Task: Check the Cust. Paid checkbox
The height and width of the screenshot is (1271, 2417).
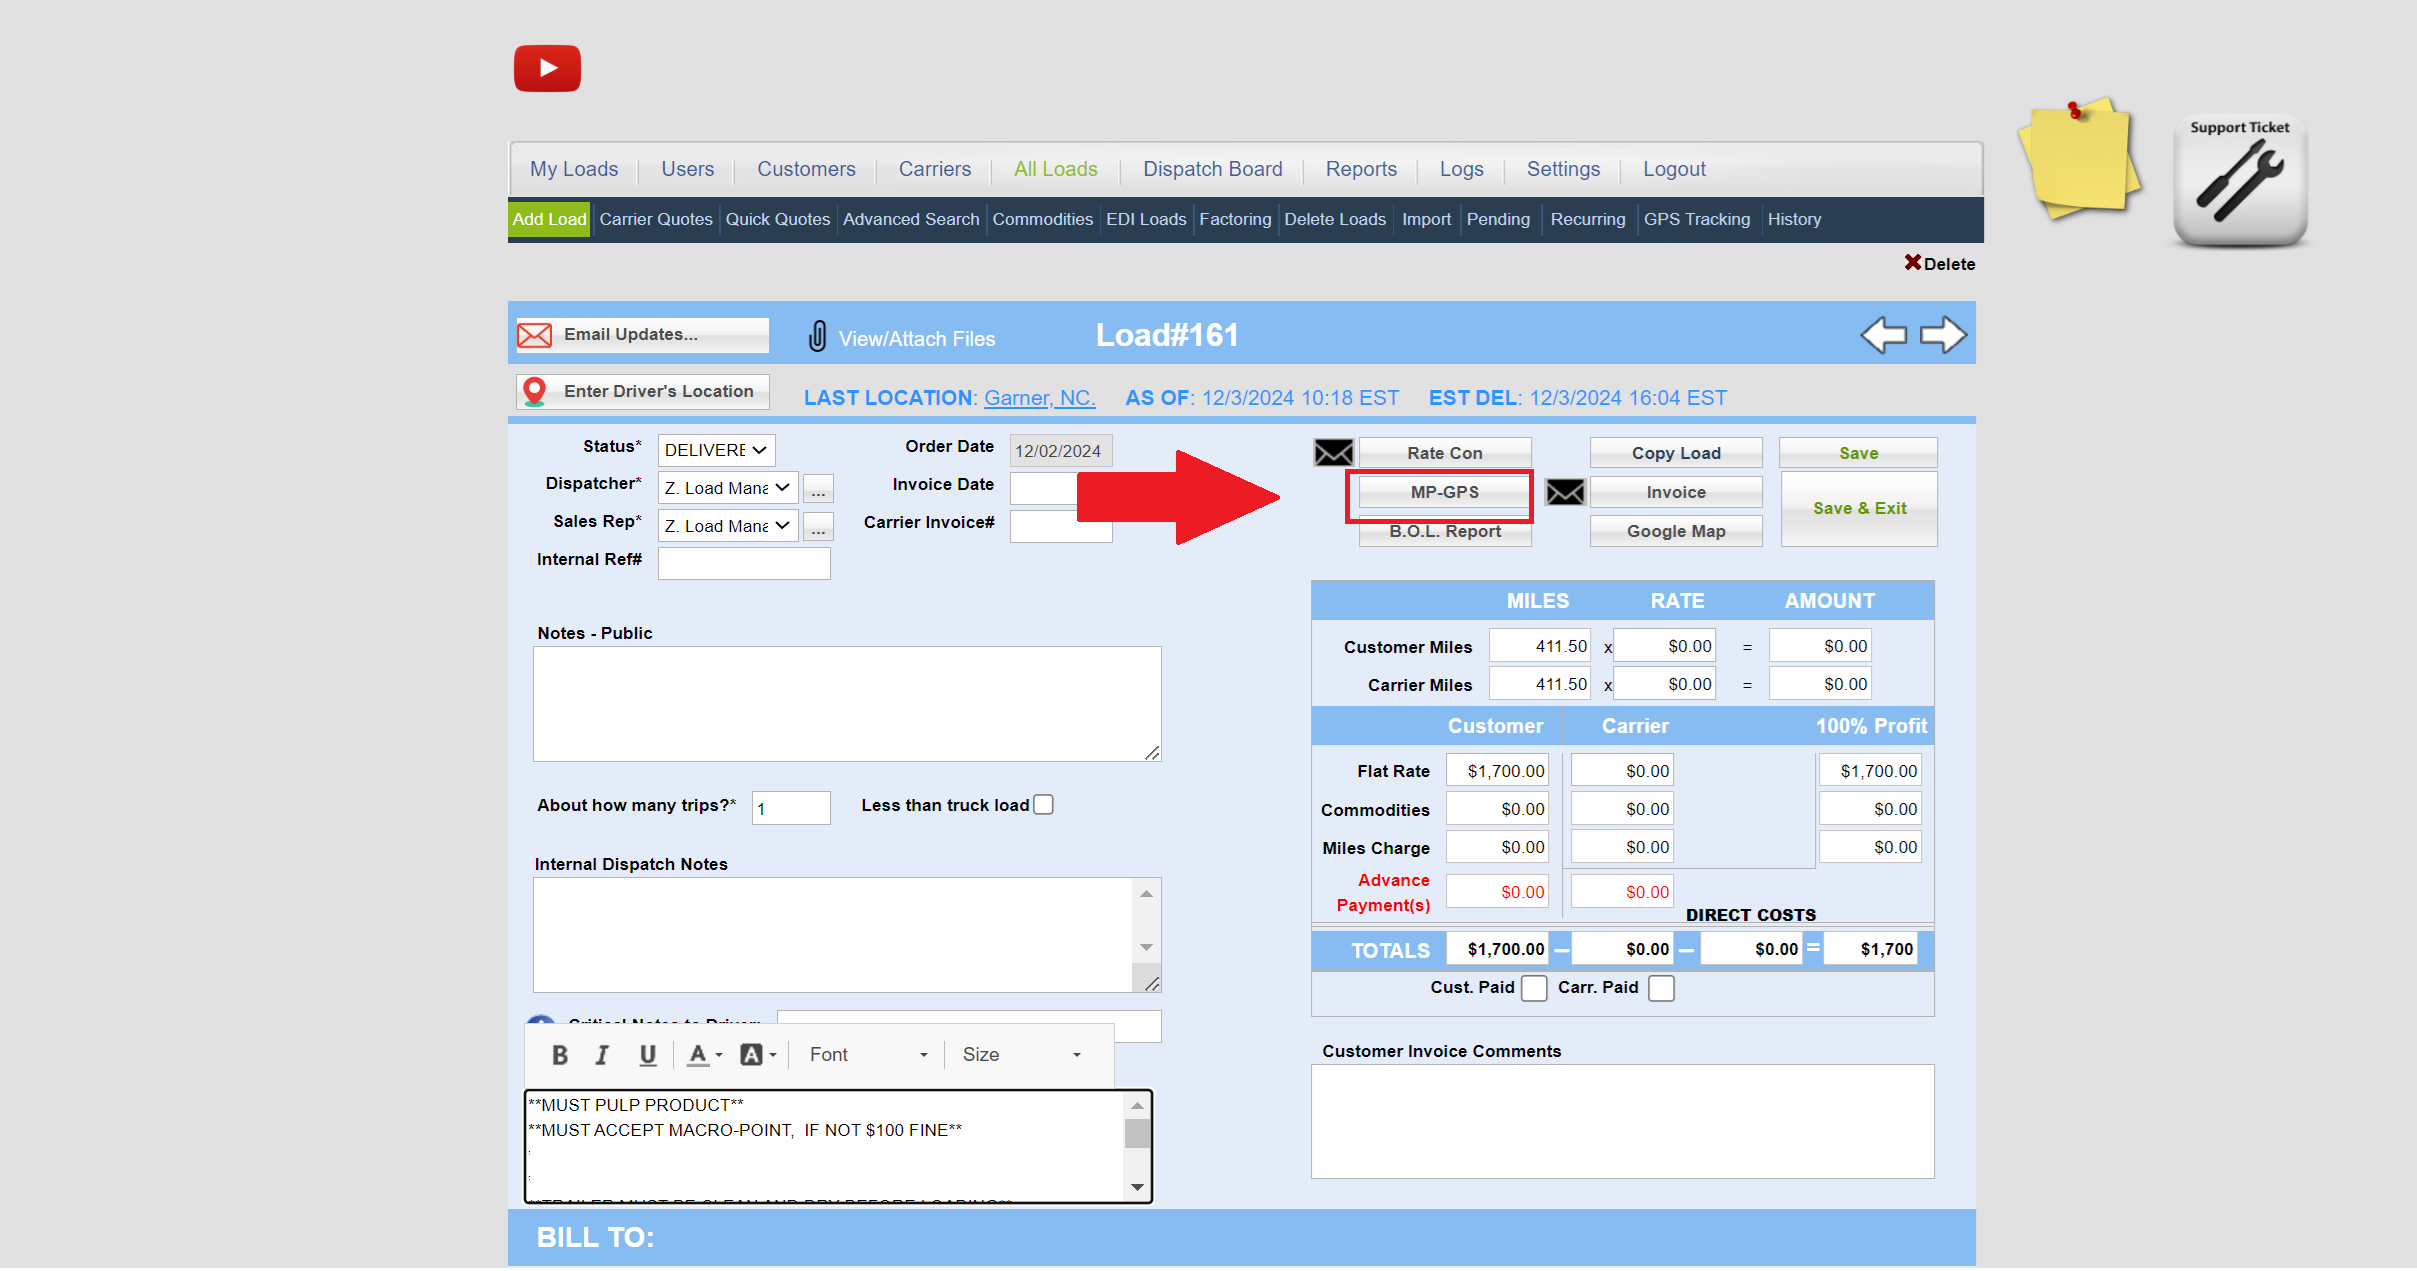Action: 1534,988
